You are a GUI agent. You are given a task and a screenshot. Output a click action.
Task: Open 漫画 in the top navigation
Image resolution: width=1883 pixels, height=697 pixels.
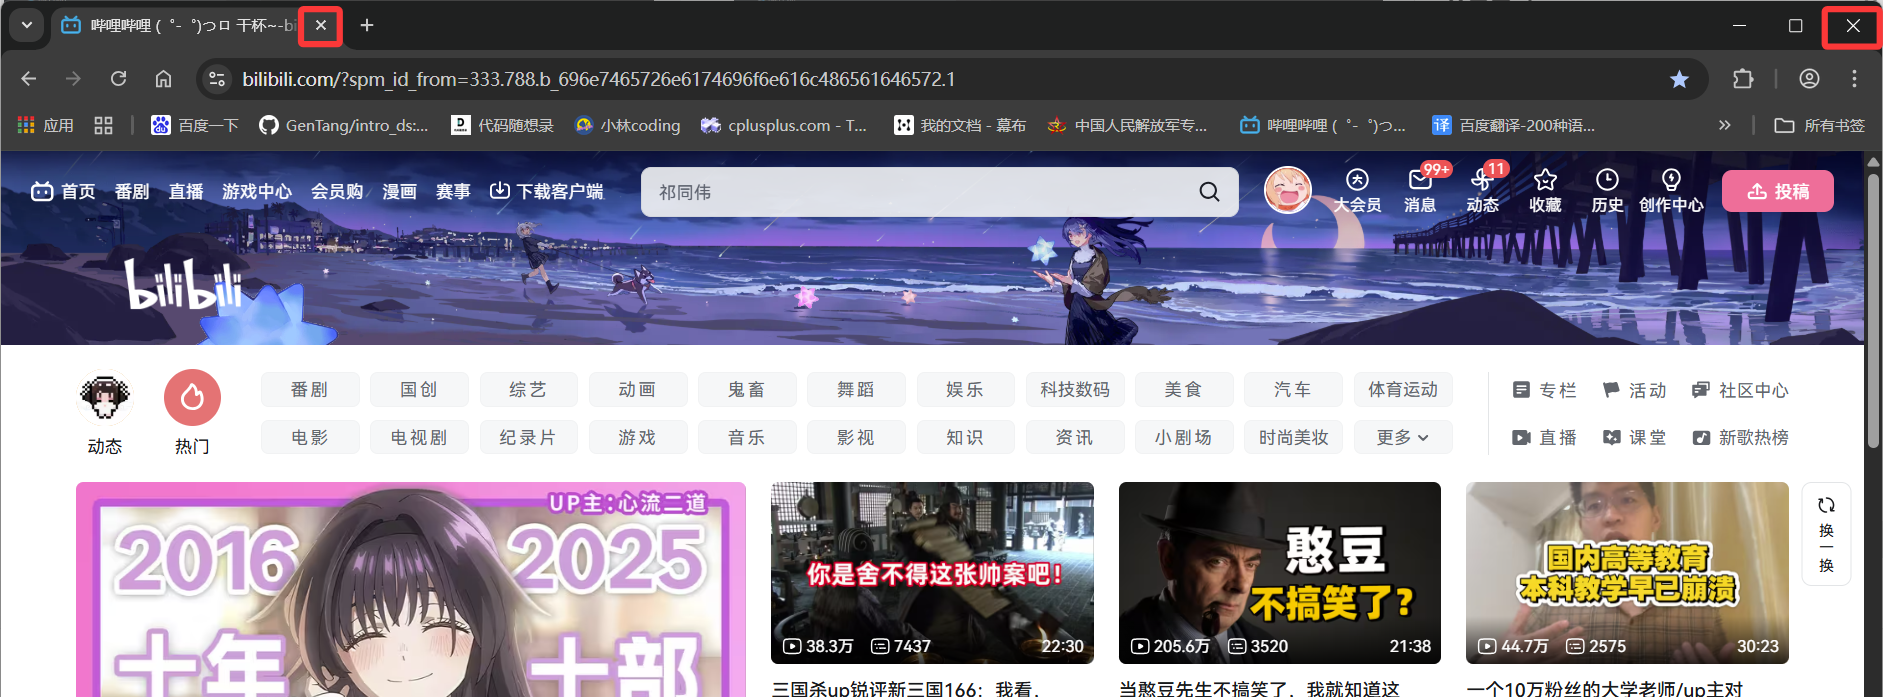[x=399, y=191]
